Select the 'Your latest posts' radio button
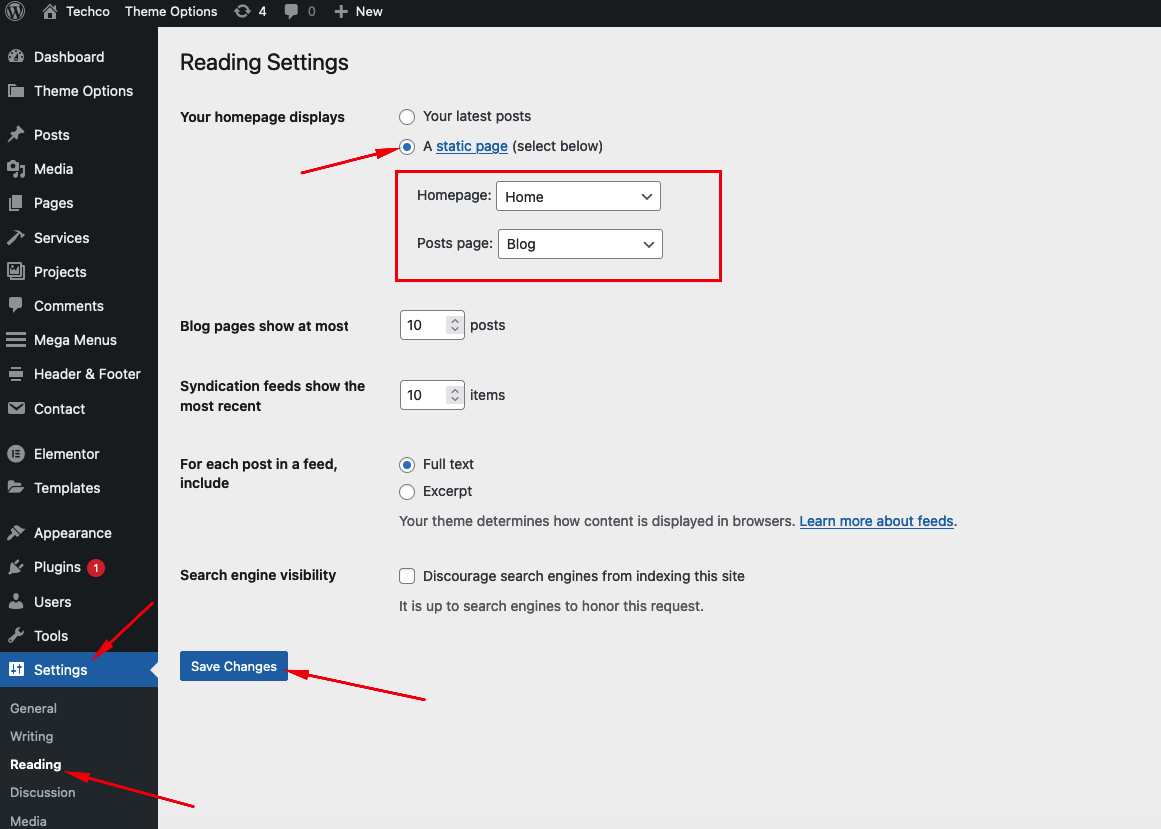 click(x=407, y=117)
